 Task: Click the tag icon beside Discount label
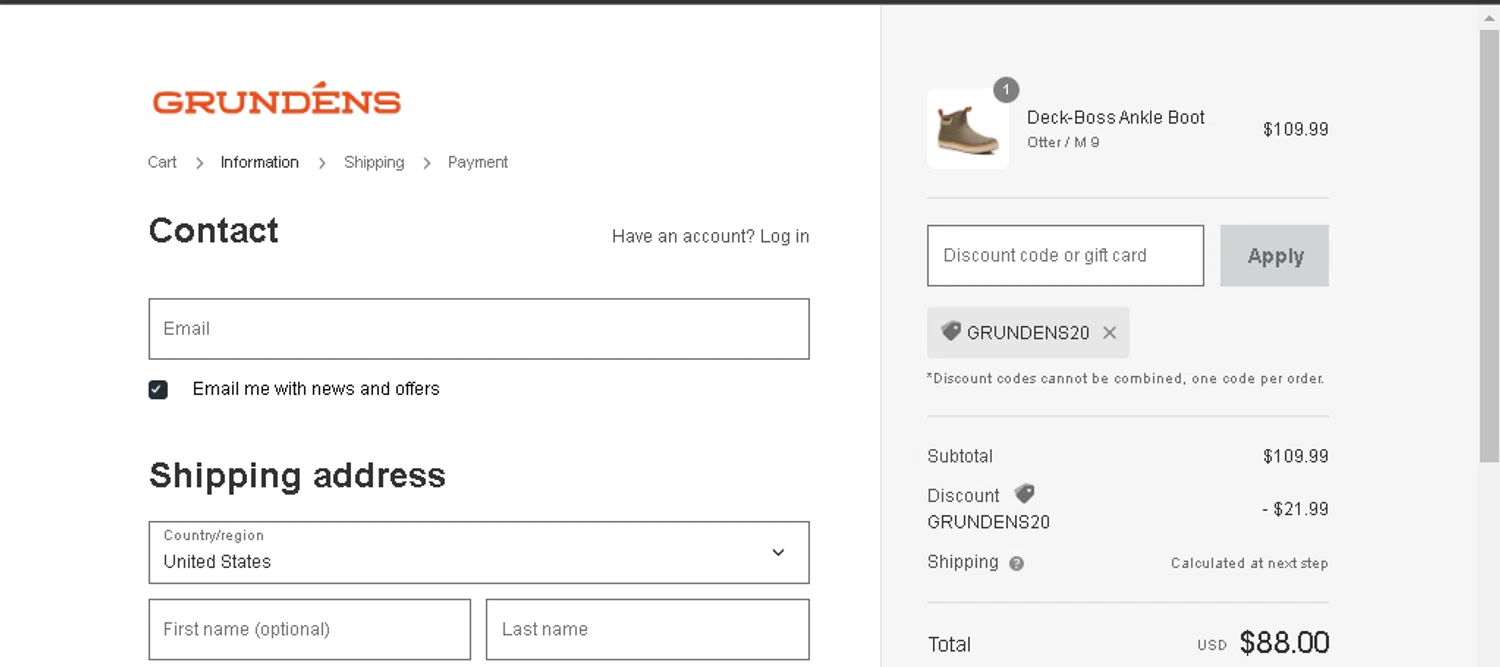(x=1024, y=494)
